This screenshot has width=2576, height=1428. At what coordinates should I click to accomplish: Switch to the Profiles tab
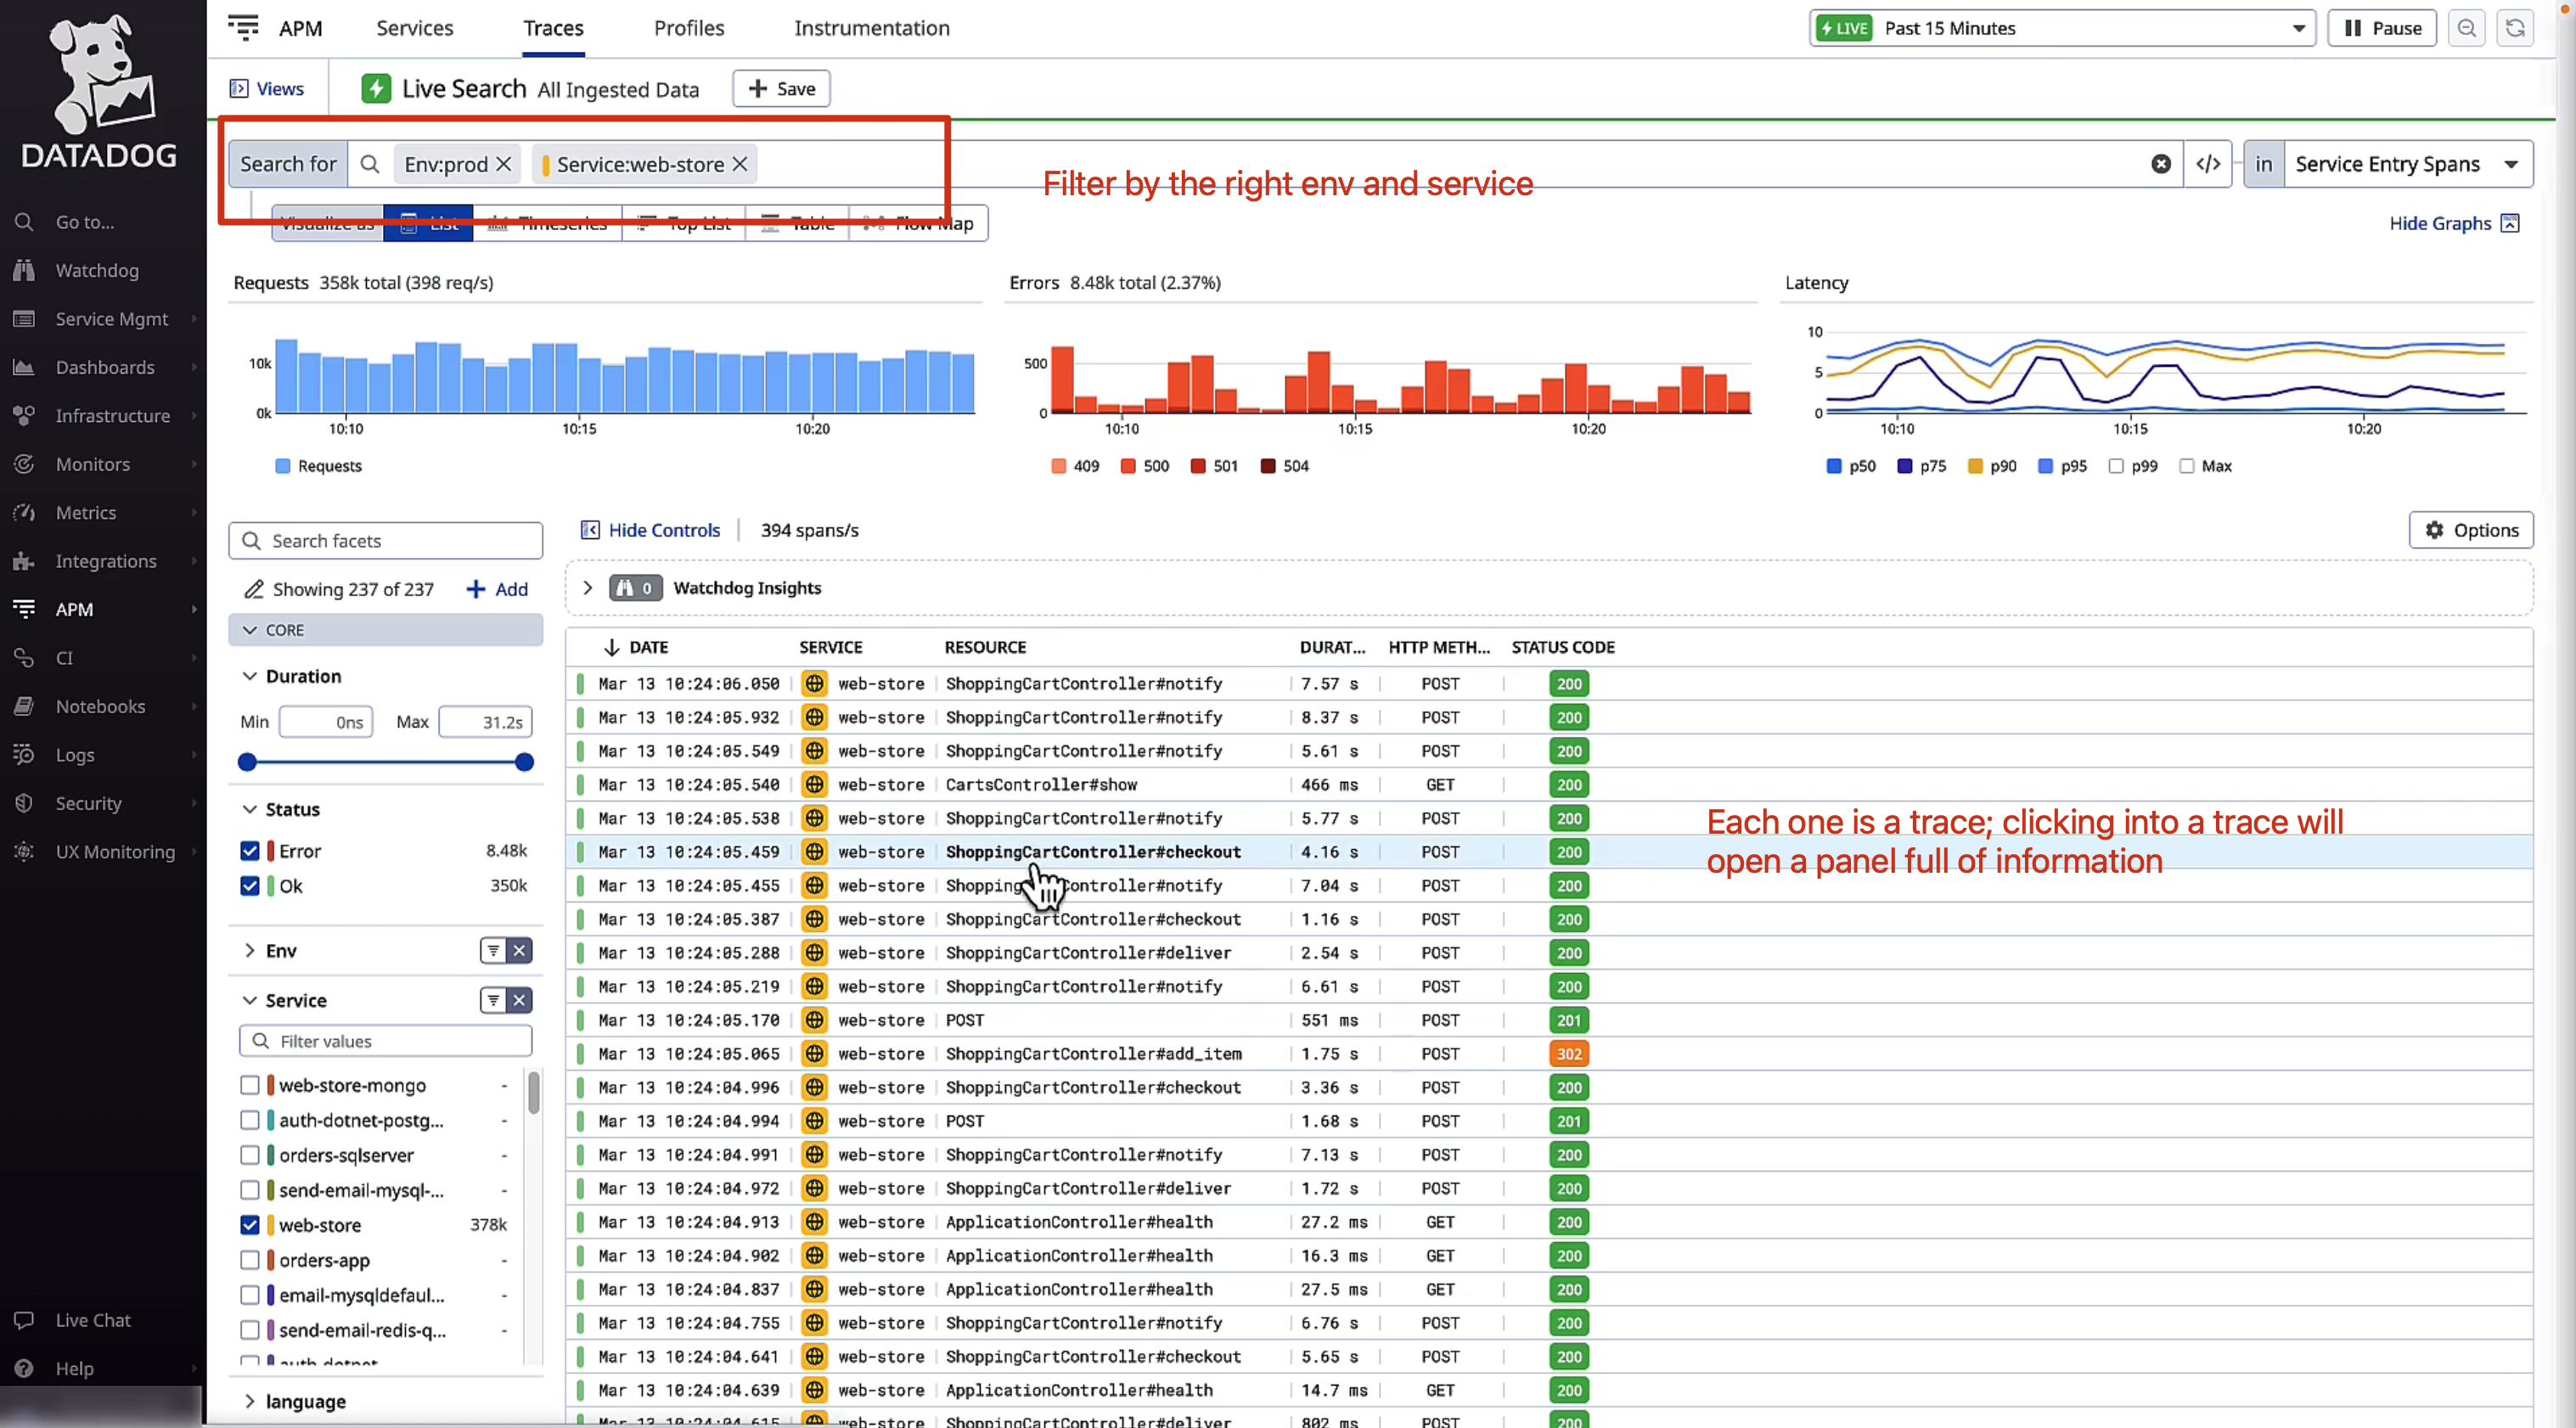coord(689,28)
